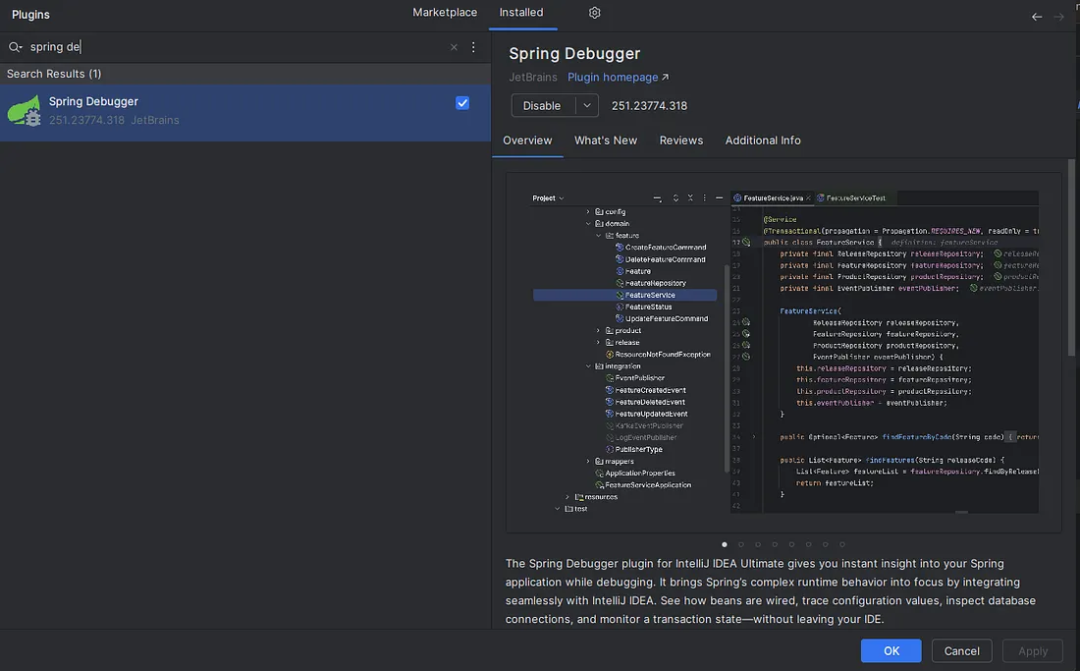
Task: Open the Additional Info tab
Action: (x=762, y=140)
